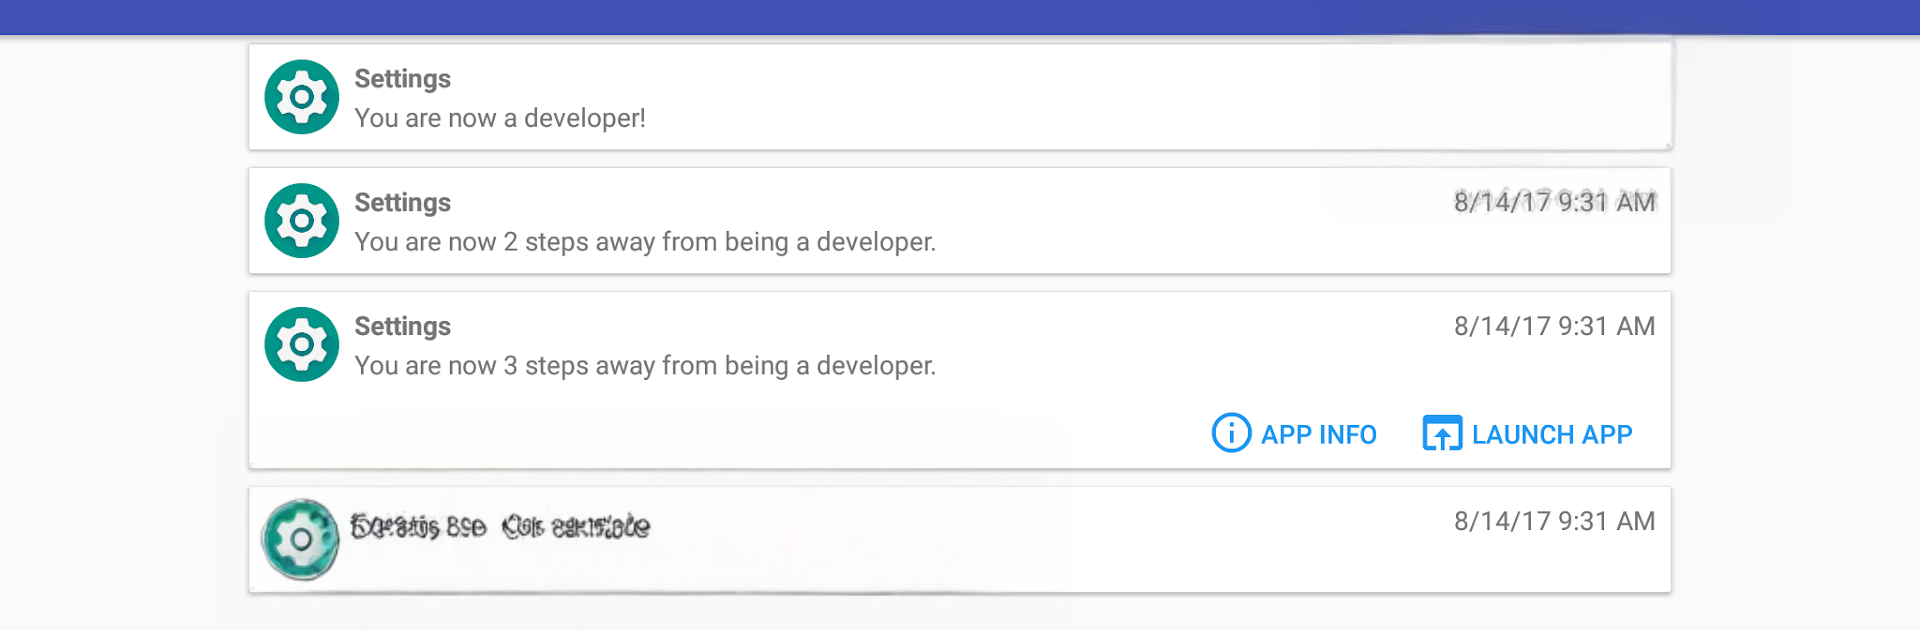
Task: Click the timestamp on the "2 steps away" notification
Action: coord(1554,202)
